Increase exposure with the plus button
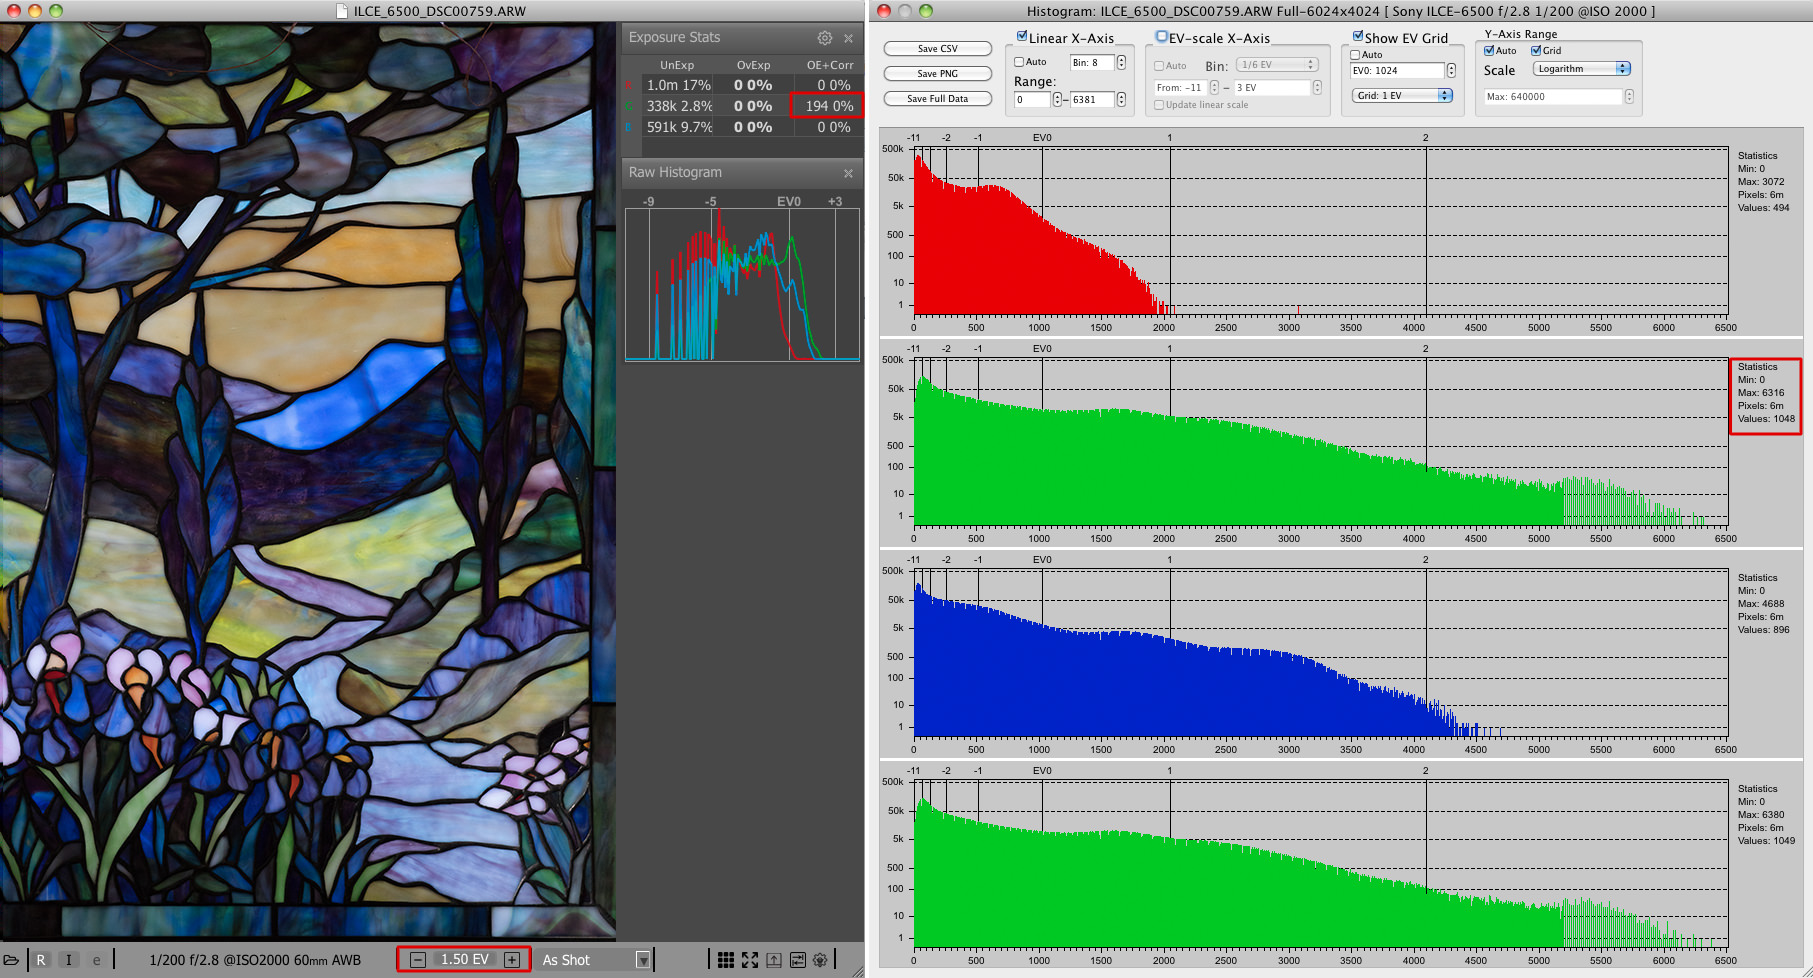Image resolution: width=1813 pixels, height=978 pixels. pos(512,960)
